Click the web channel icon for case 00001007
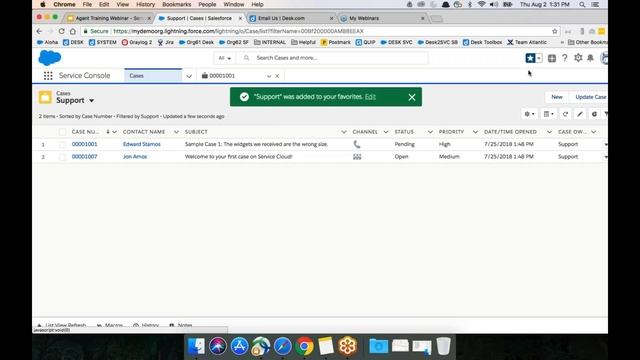The image size is (640, 360). click(357, 157)
